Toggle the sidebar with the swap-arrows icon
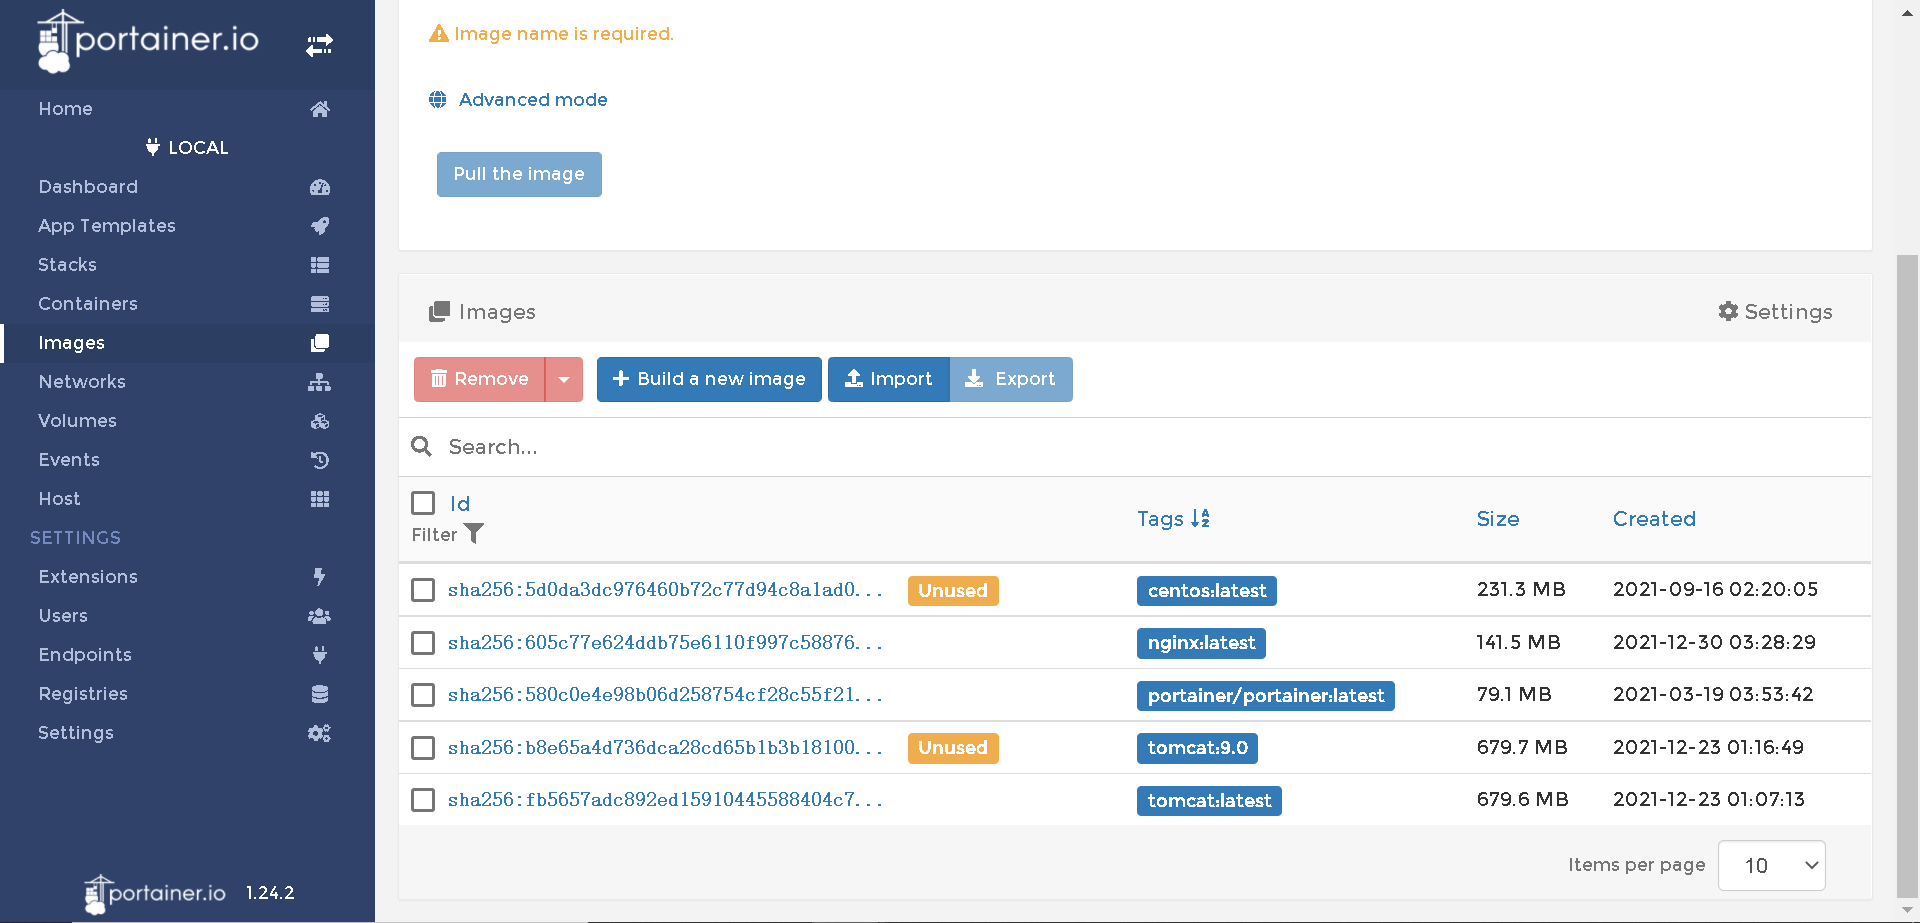The width and height of the screenshot is (1920, 923). coord(320,45)
